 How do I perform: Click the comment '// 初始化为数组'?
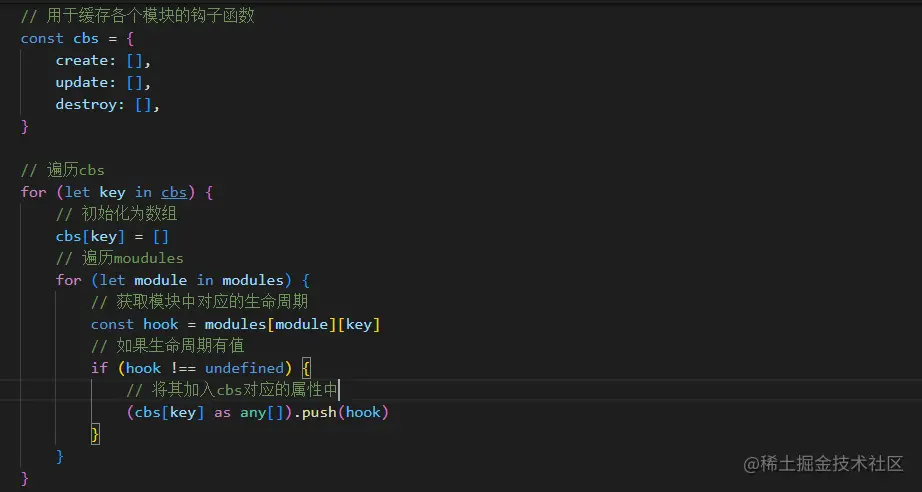(116, 214)
